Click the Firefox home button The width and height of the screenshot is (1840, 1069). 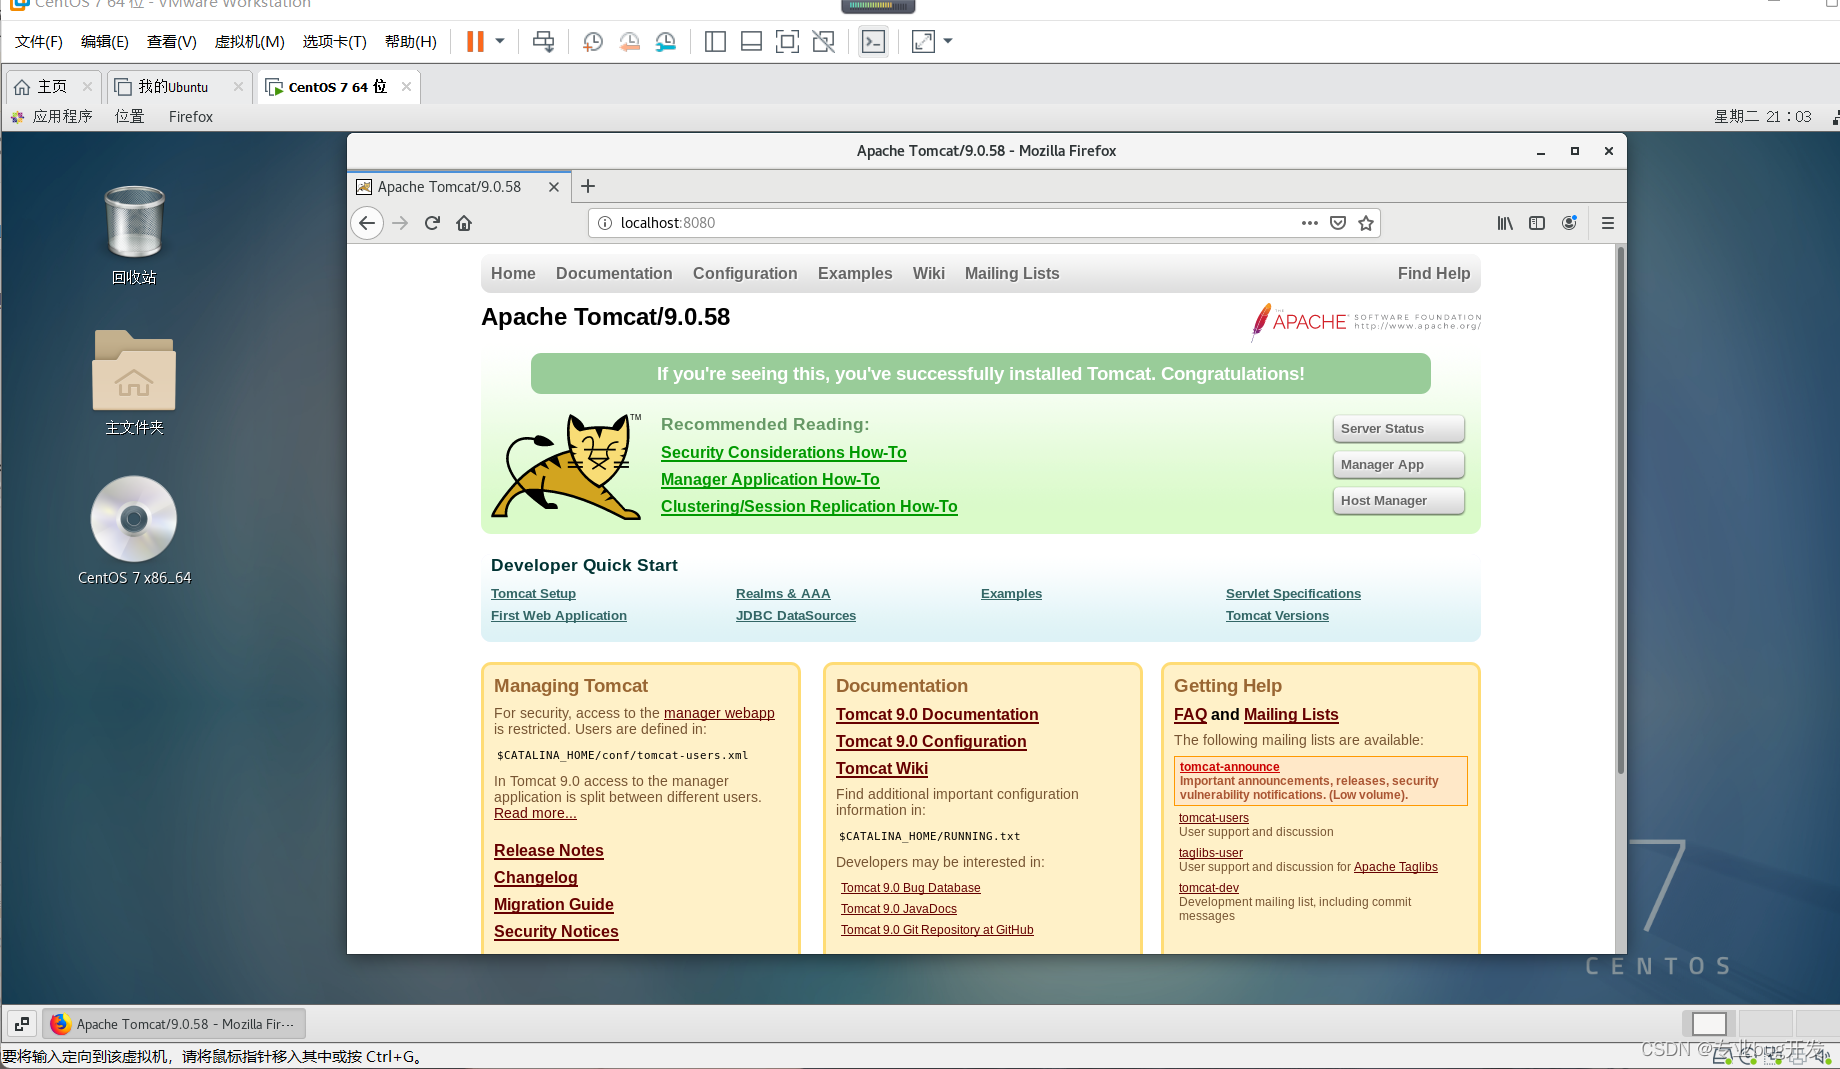464,223
